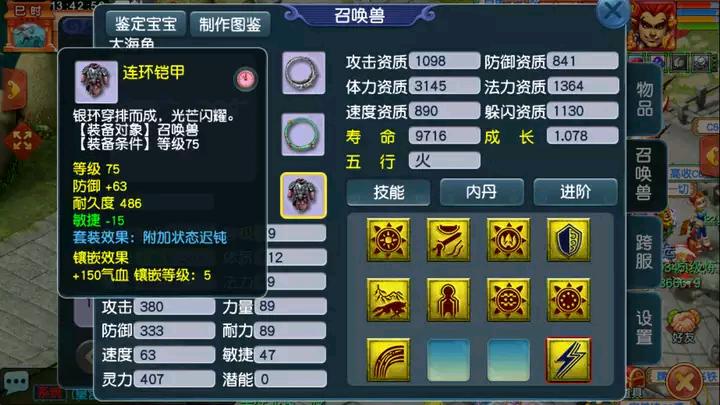
Task: Select the silver ring equipment slot
Action: click(x=304, y=73)
